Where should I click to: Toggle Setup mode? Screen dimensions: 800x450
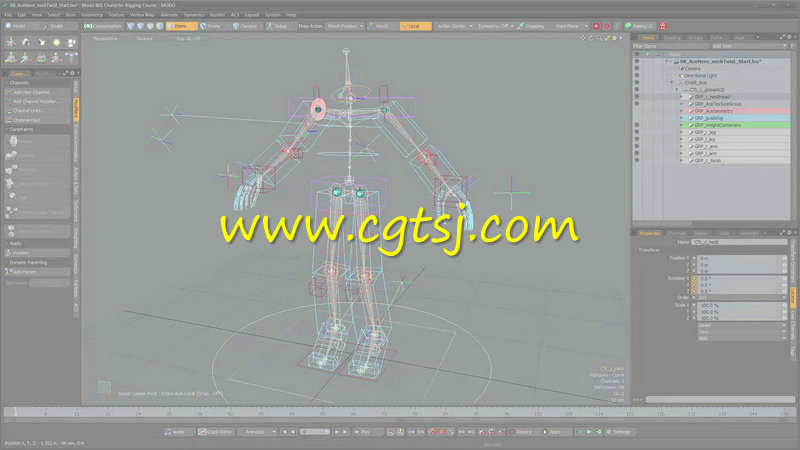(279, 26)
